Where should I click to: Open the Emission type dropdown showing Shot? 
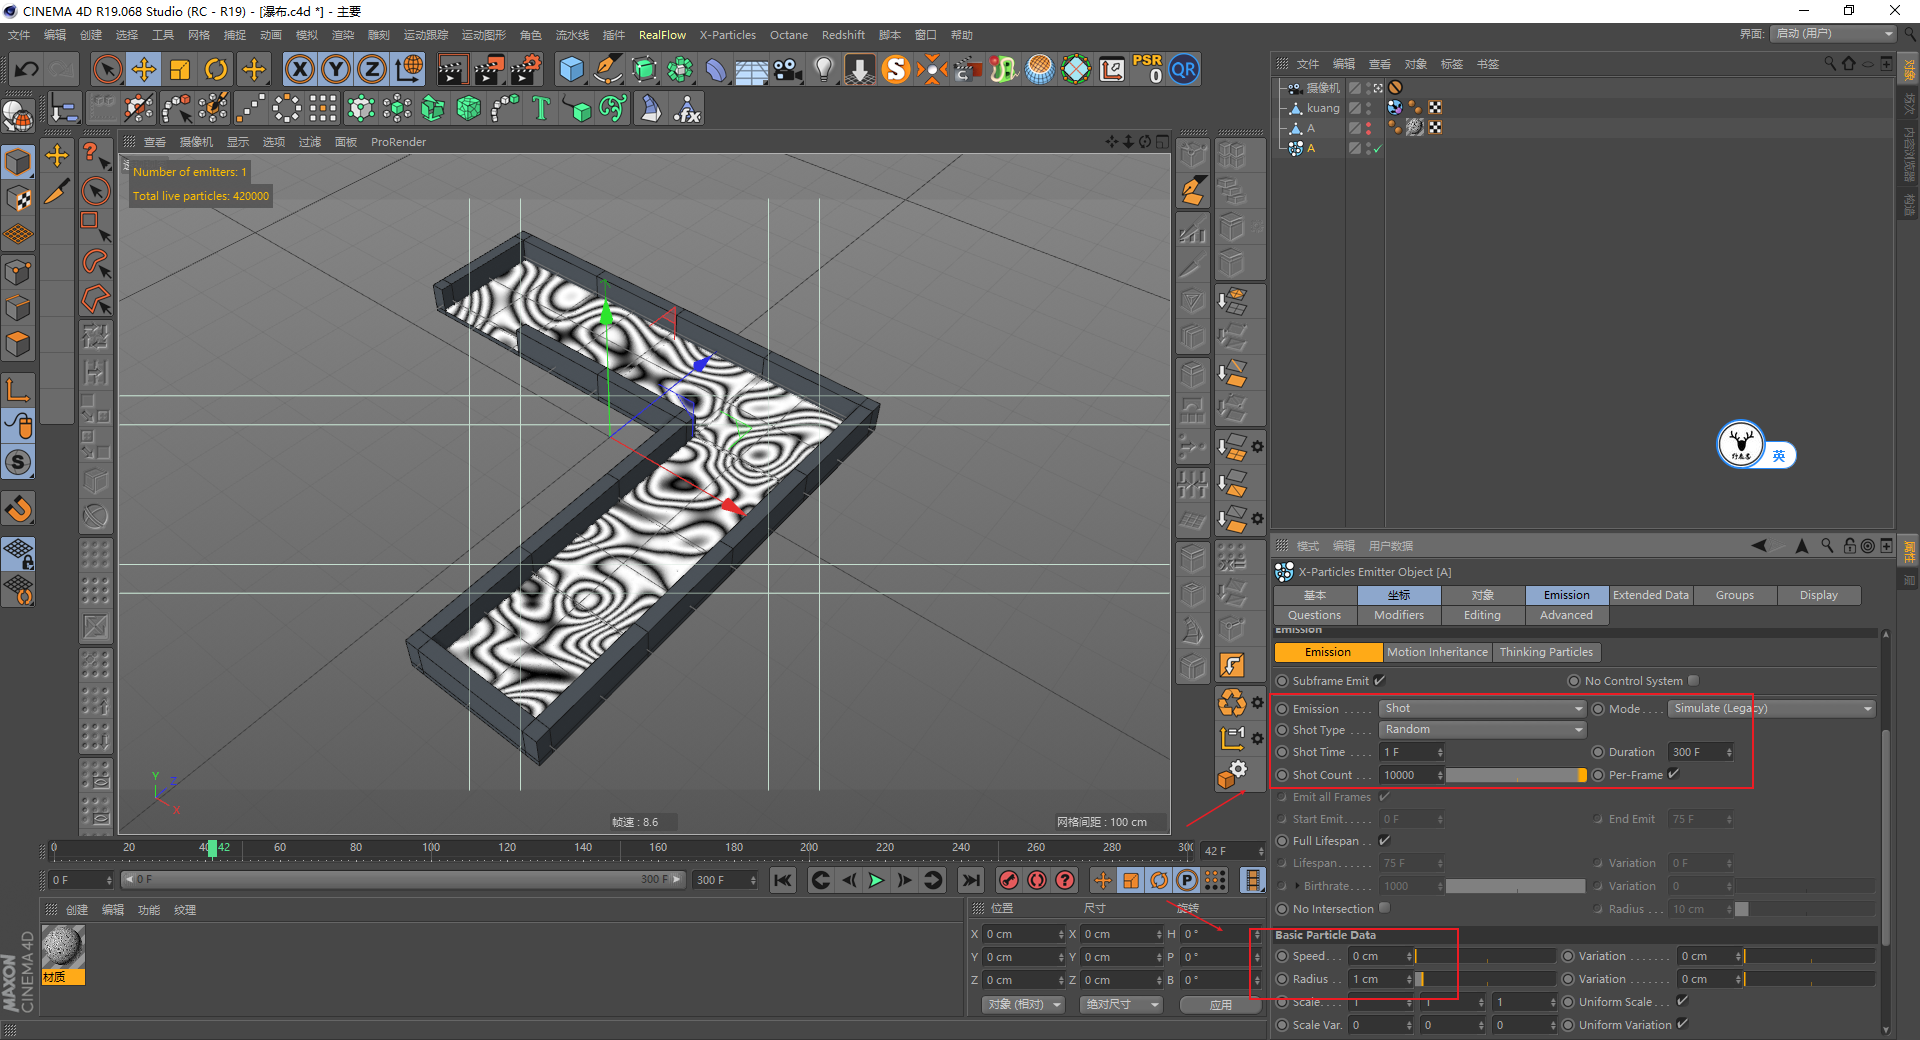point(1482,708)
